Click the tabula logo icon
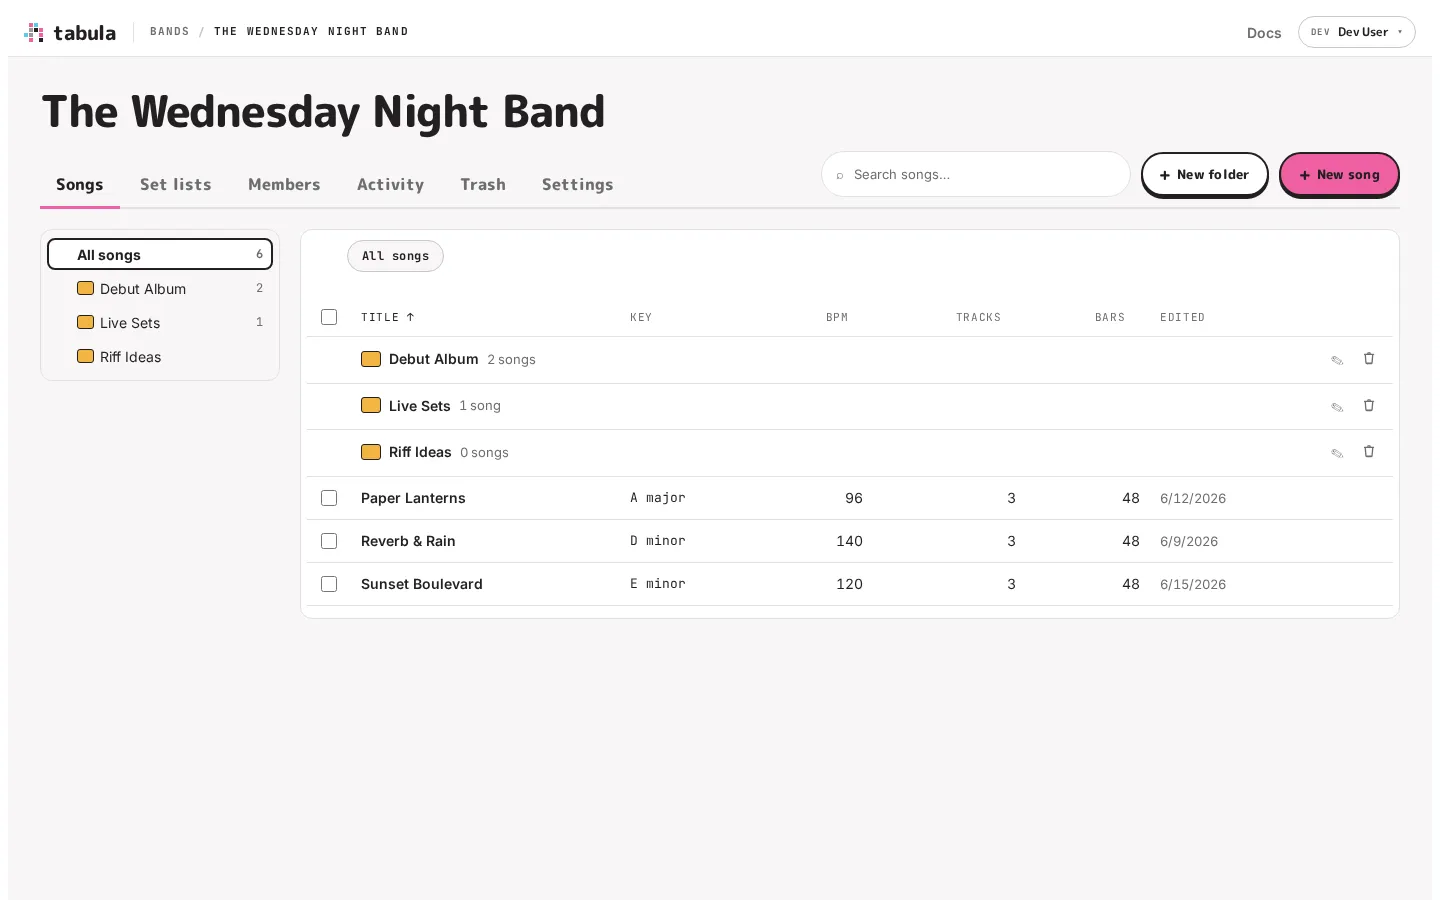This screenshot has width=1440, height=900. [34, 32]
